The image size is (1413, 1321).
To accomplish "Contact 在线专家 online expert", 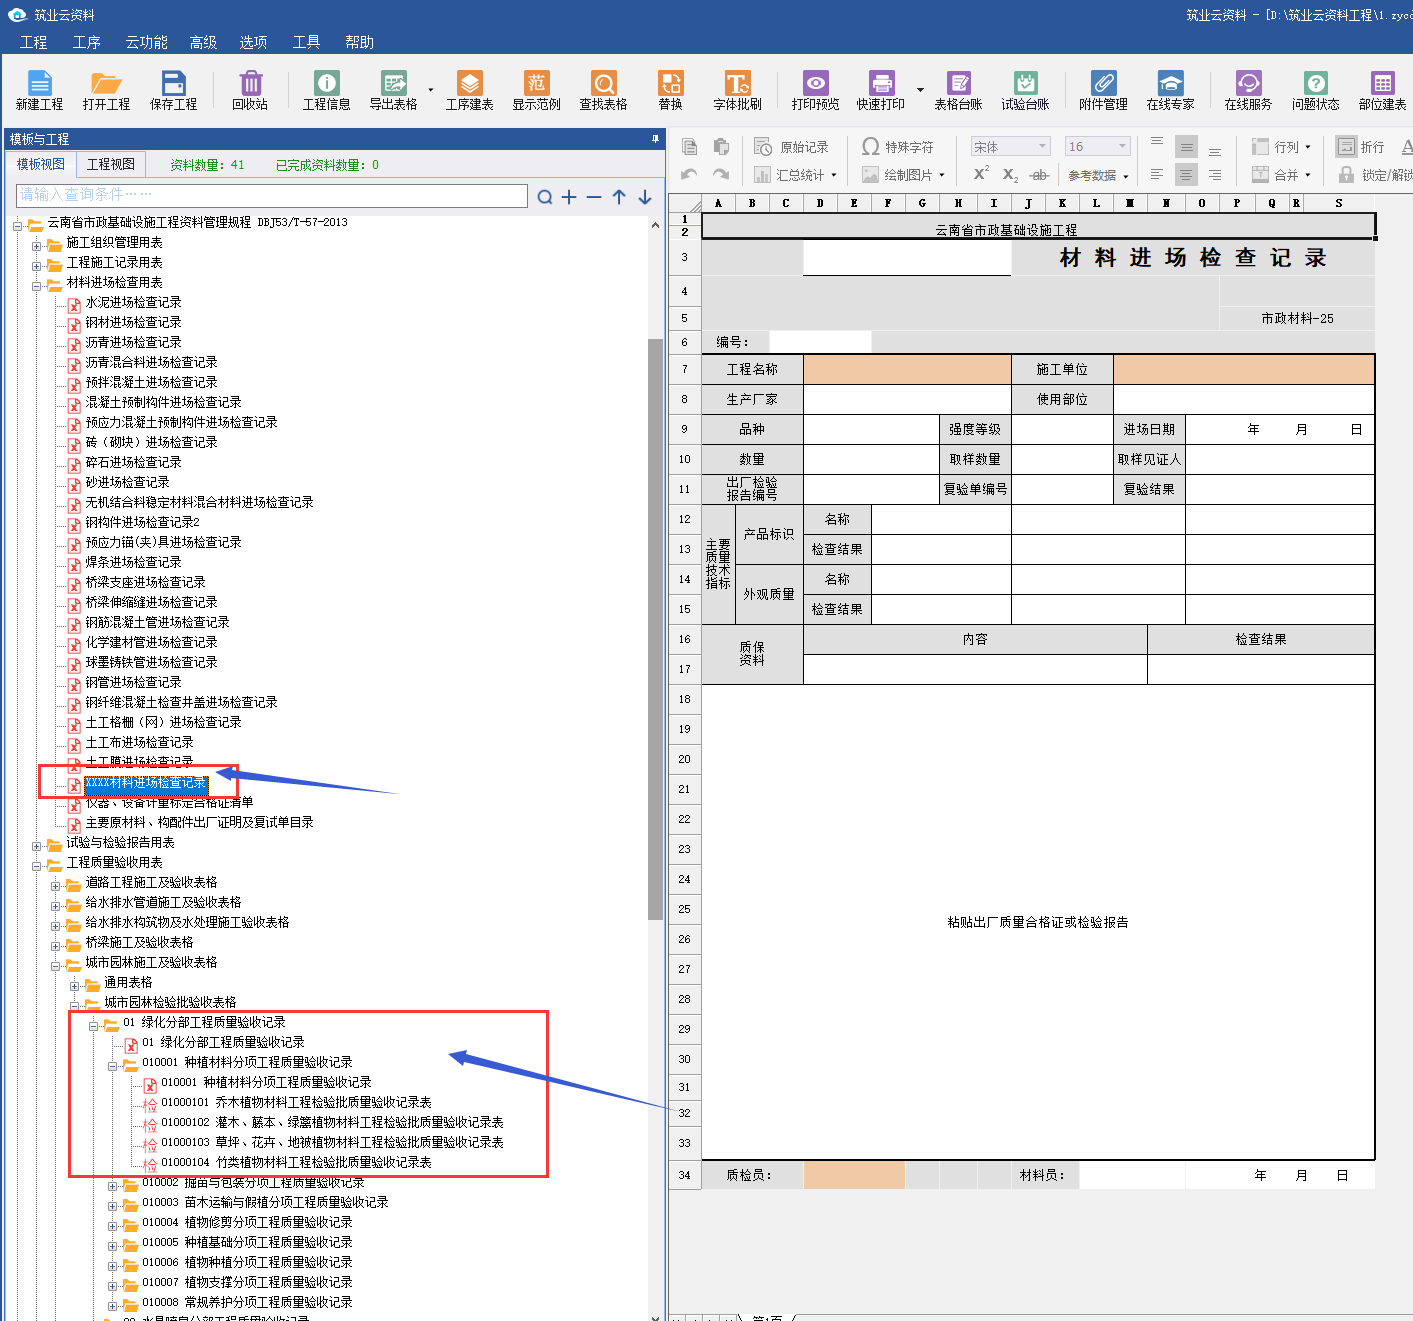I will point(1170,90).
